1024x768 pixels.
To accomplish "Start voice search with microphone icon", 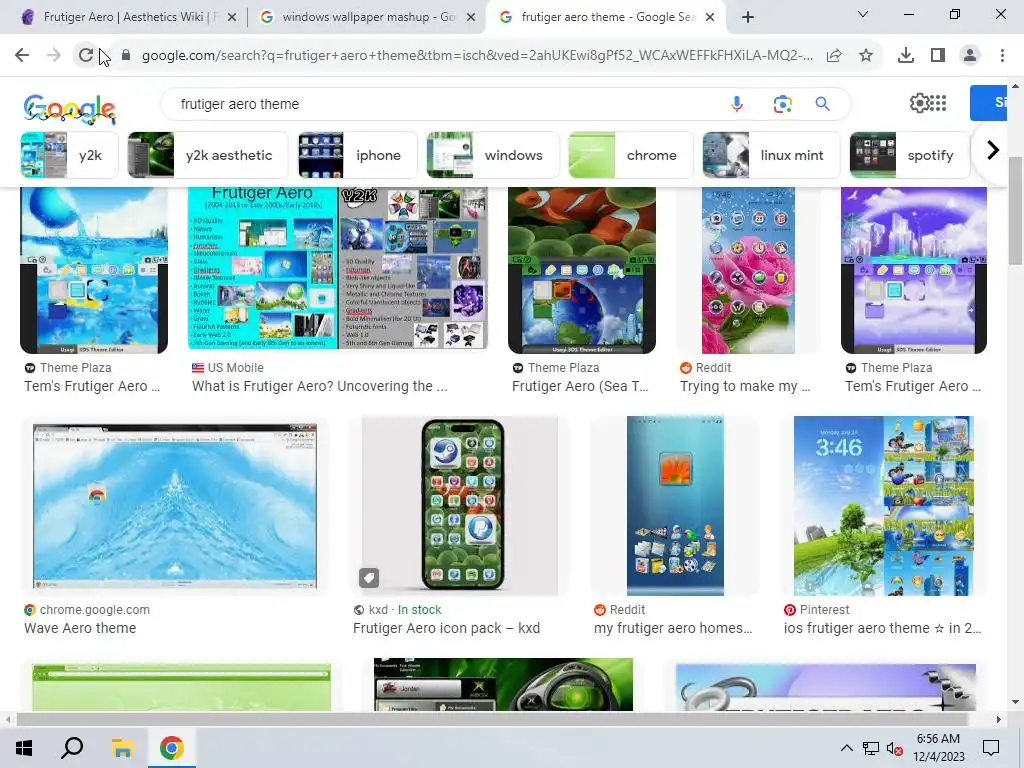I will pos(737,104).
